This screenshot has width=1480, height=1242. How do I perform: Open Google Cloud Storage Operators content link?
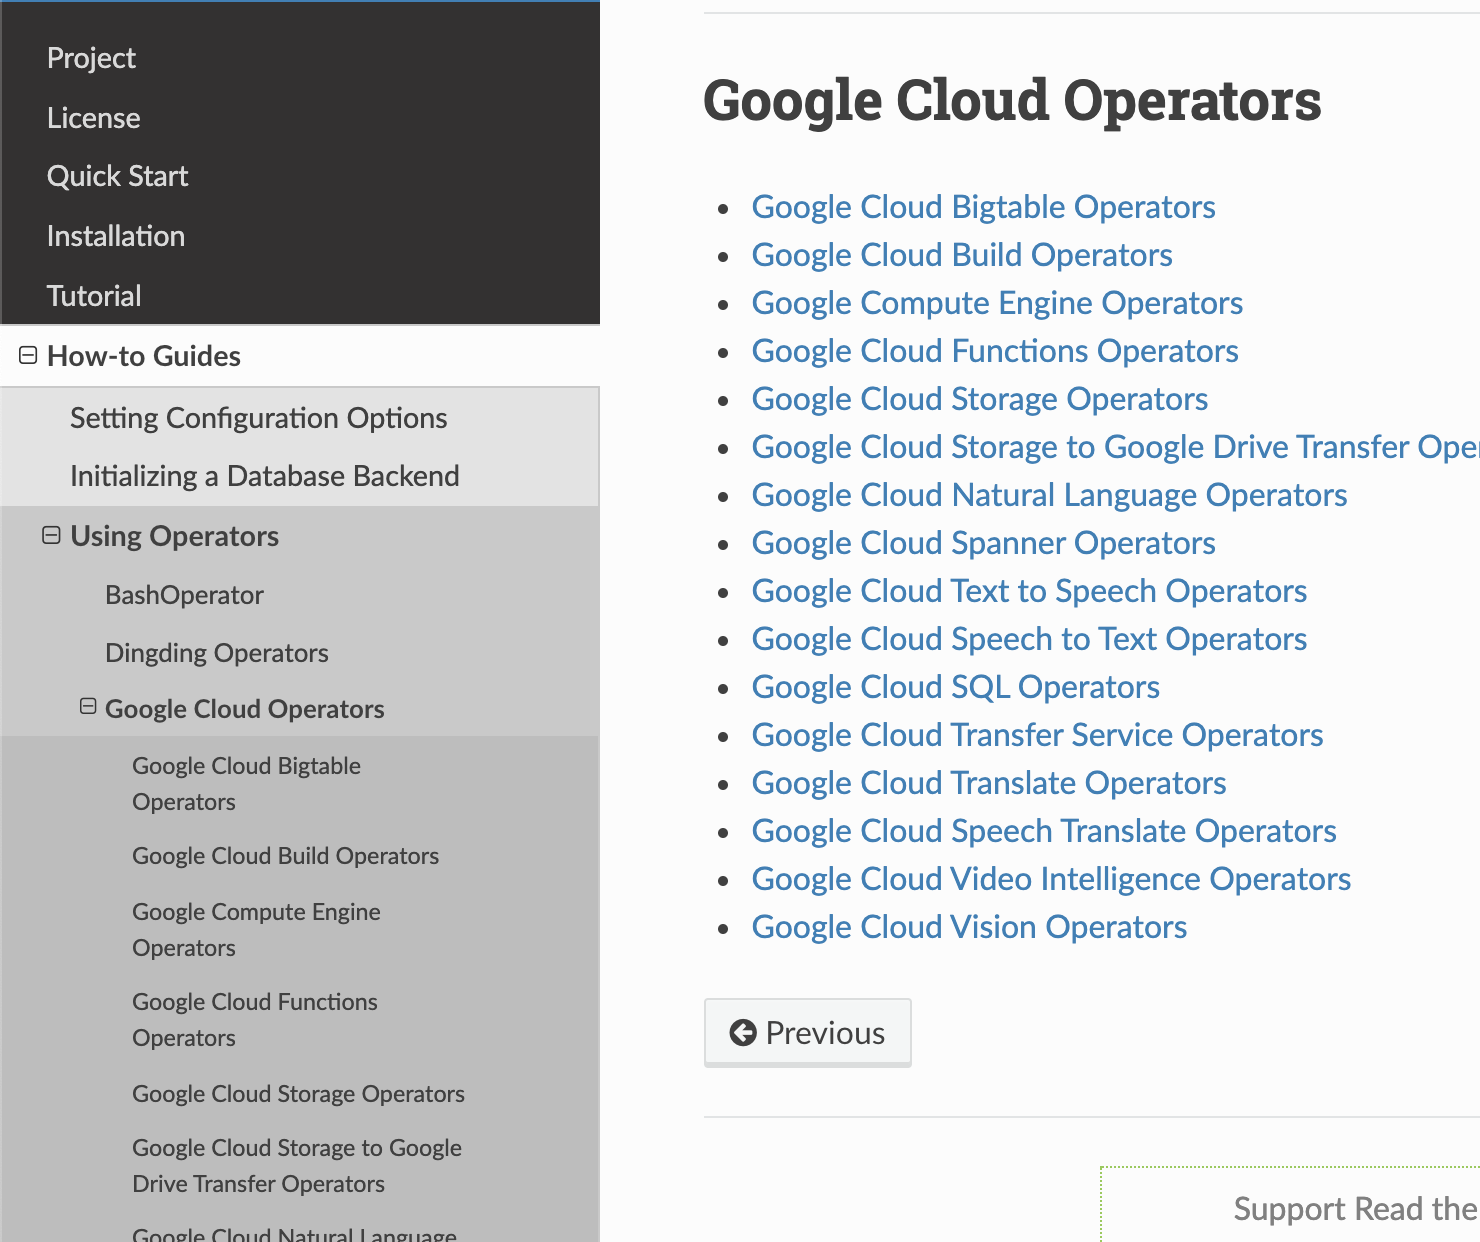click(x=980, y=399)
